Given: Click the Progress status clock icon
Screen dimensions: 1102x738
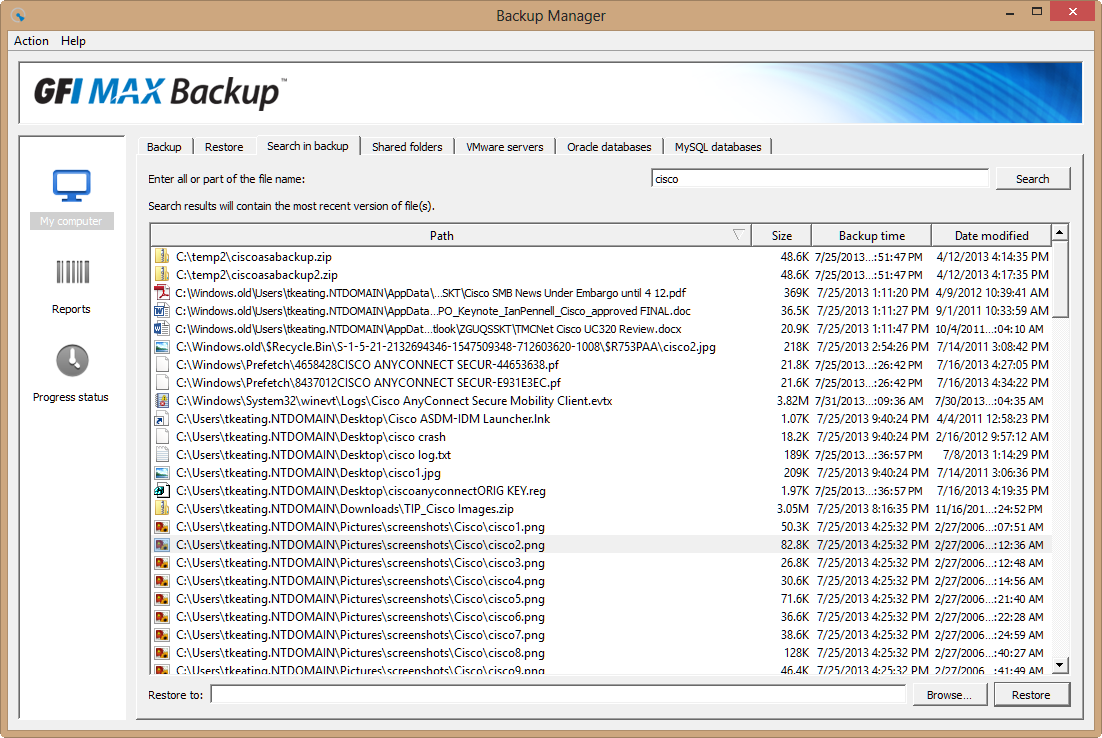Looking at the screenshot, I should tap(72, 361).
